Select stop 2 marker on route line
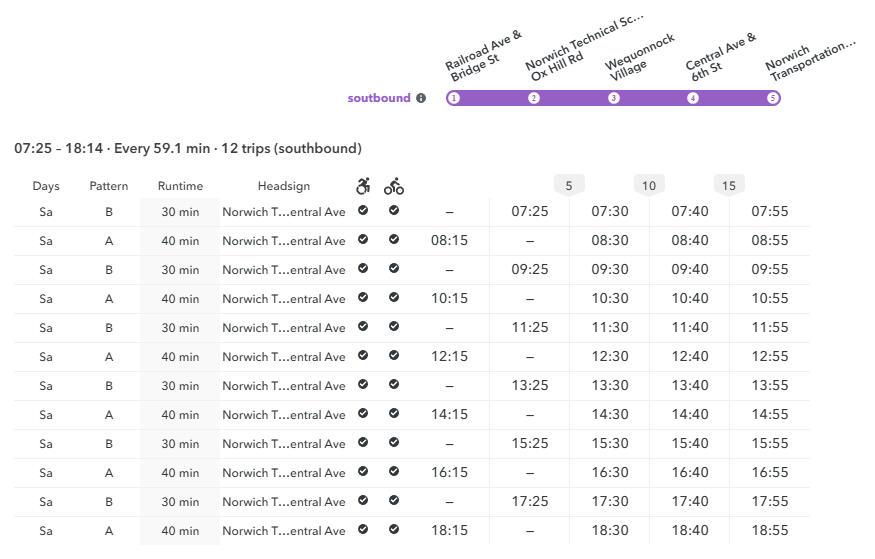The height and width of the screenshot is (559, 875). (x=534, y=98)
